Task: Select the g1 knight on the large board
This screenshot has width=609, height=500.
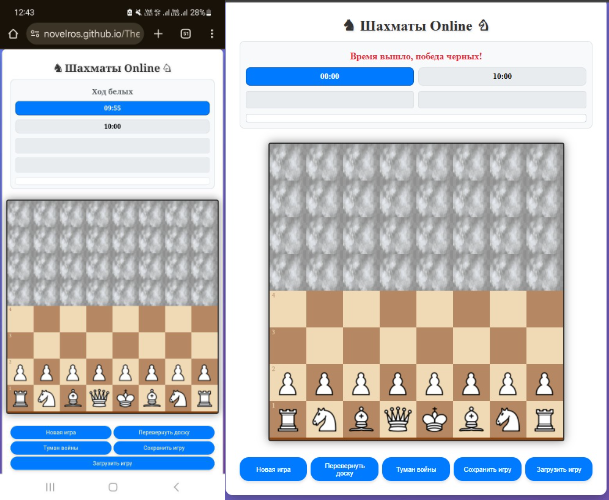Action: [x=508, y=419]
